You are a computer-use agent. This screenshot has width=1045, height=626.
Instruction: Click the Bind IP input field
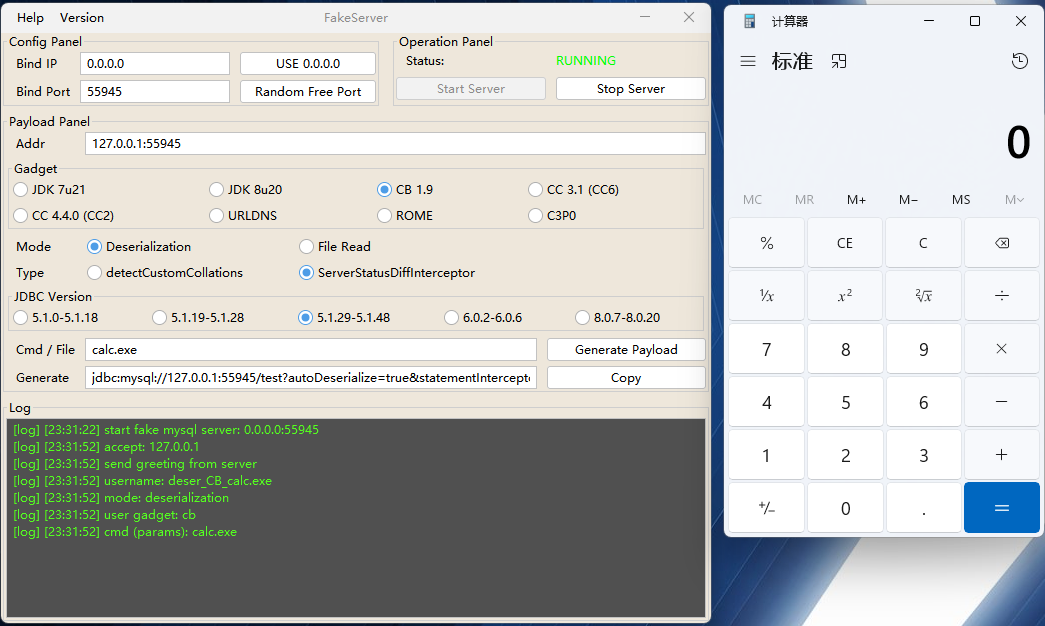point(155,63)
